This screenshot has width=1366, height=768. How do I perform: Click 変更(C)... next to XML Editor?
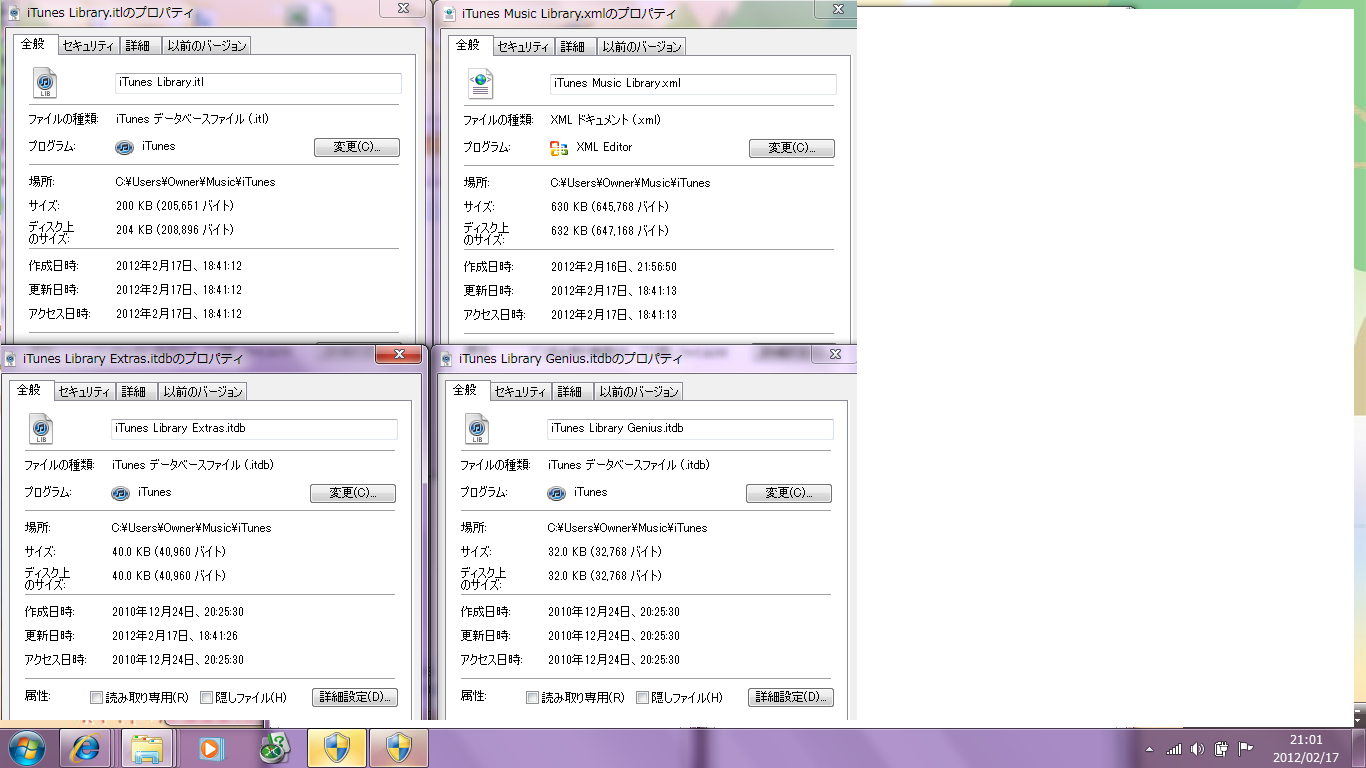click(x=792, y=149)
